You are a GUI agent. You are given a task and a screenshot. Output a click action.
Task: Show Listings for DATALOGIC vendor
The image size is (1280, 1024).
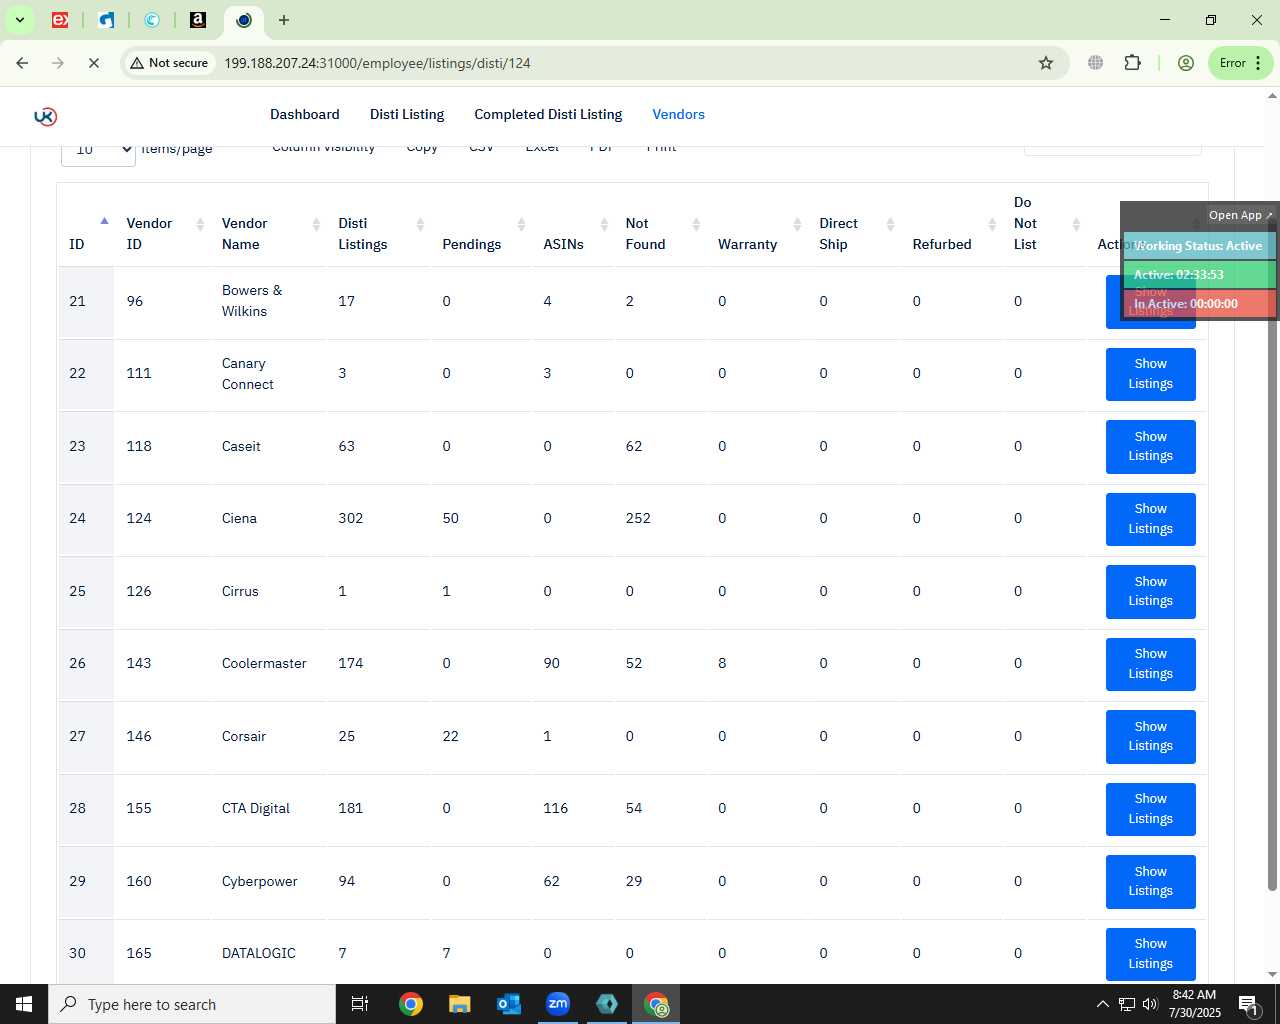pos(1151,954)
